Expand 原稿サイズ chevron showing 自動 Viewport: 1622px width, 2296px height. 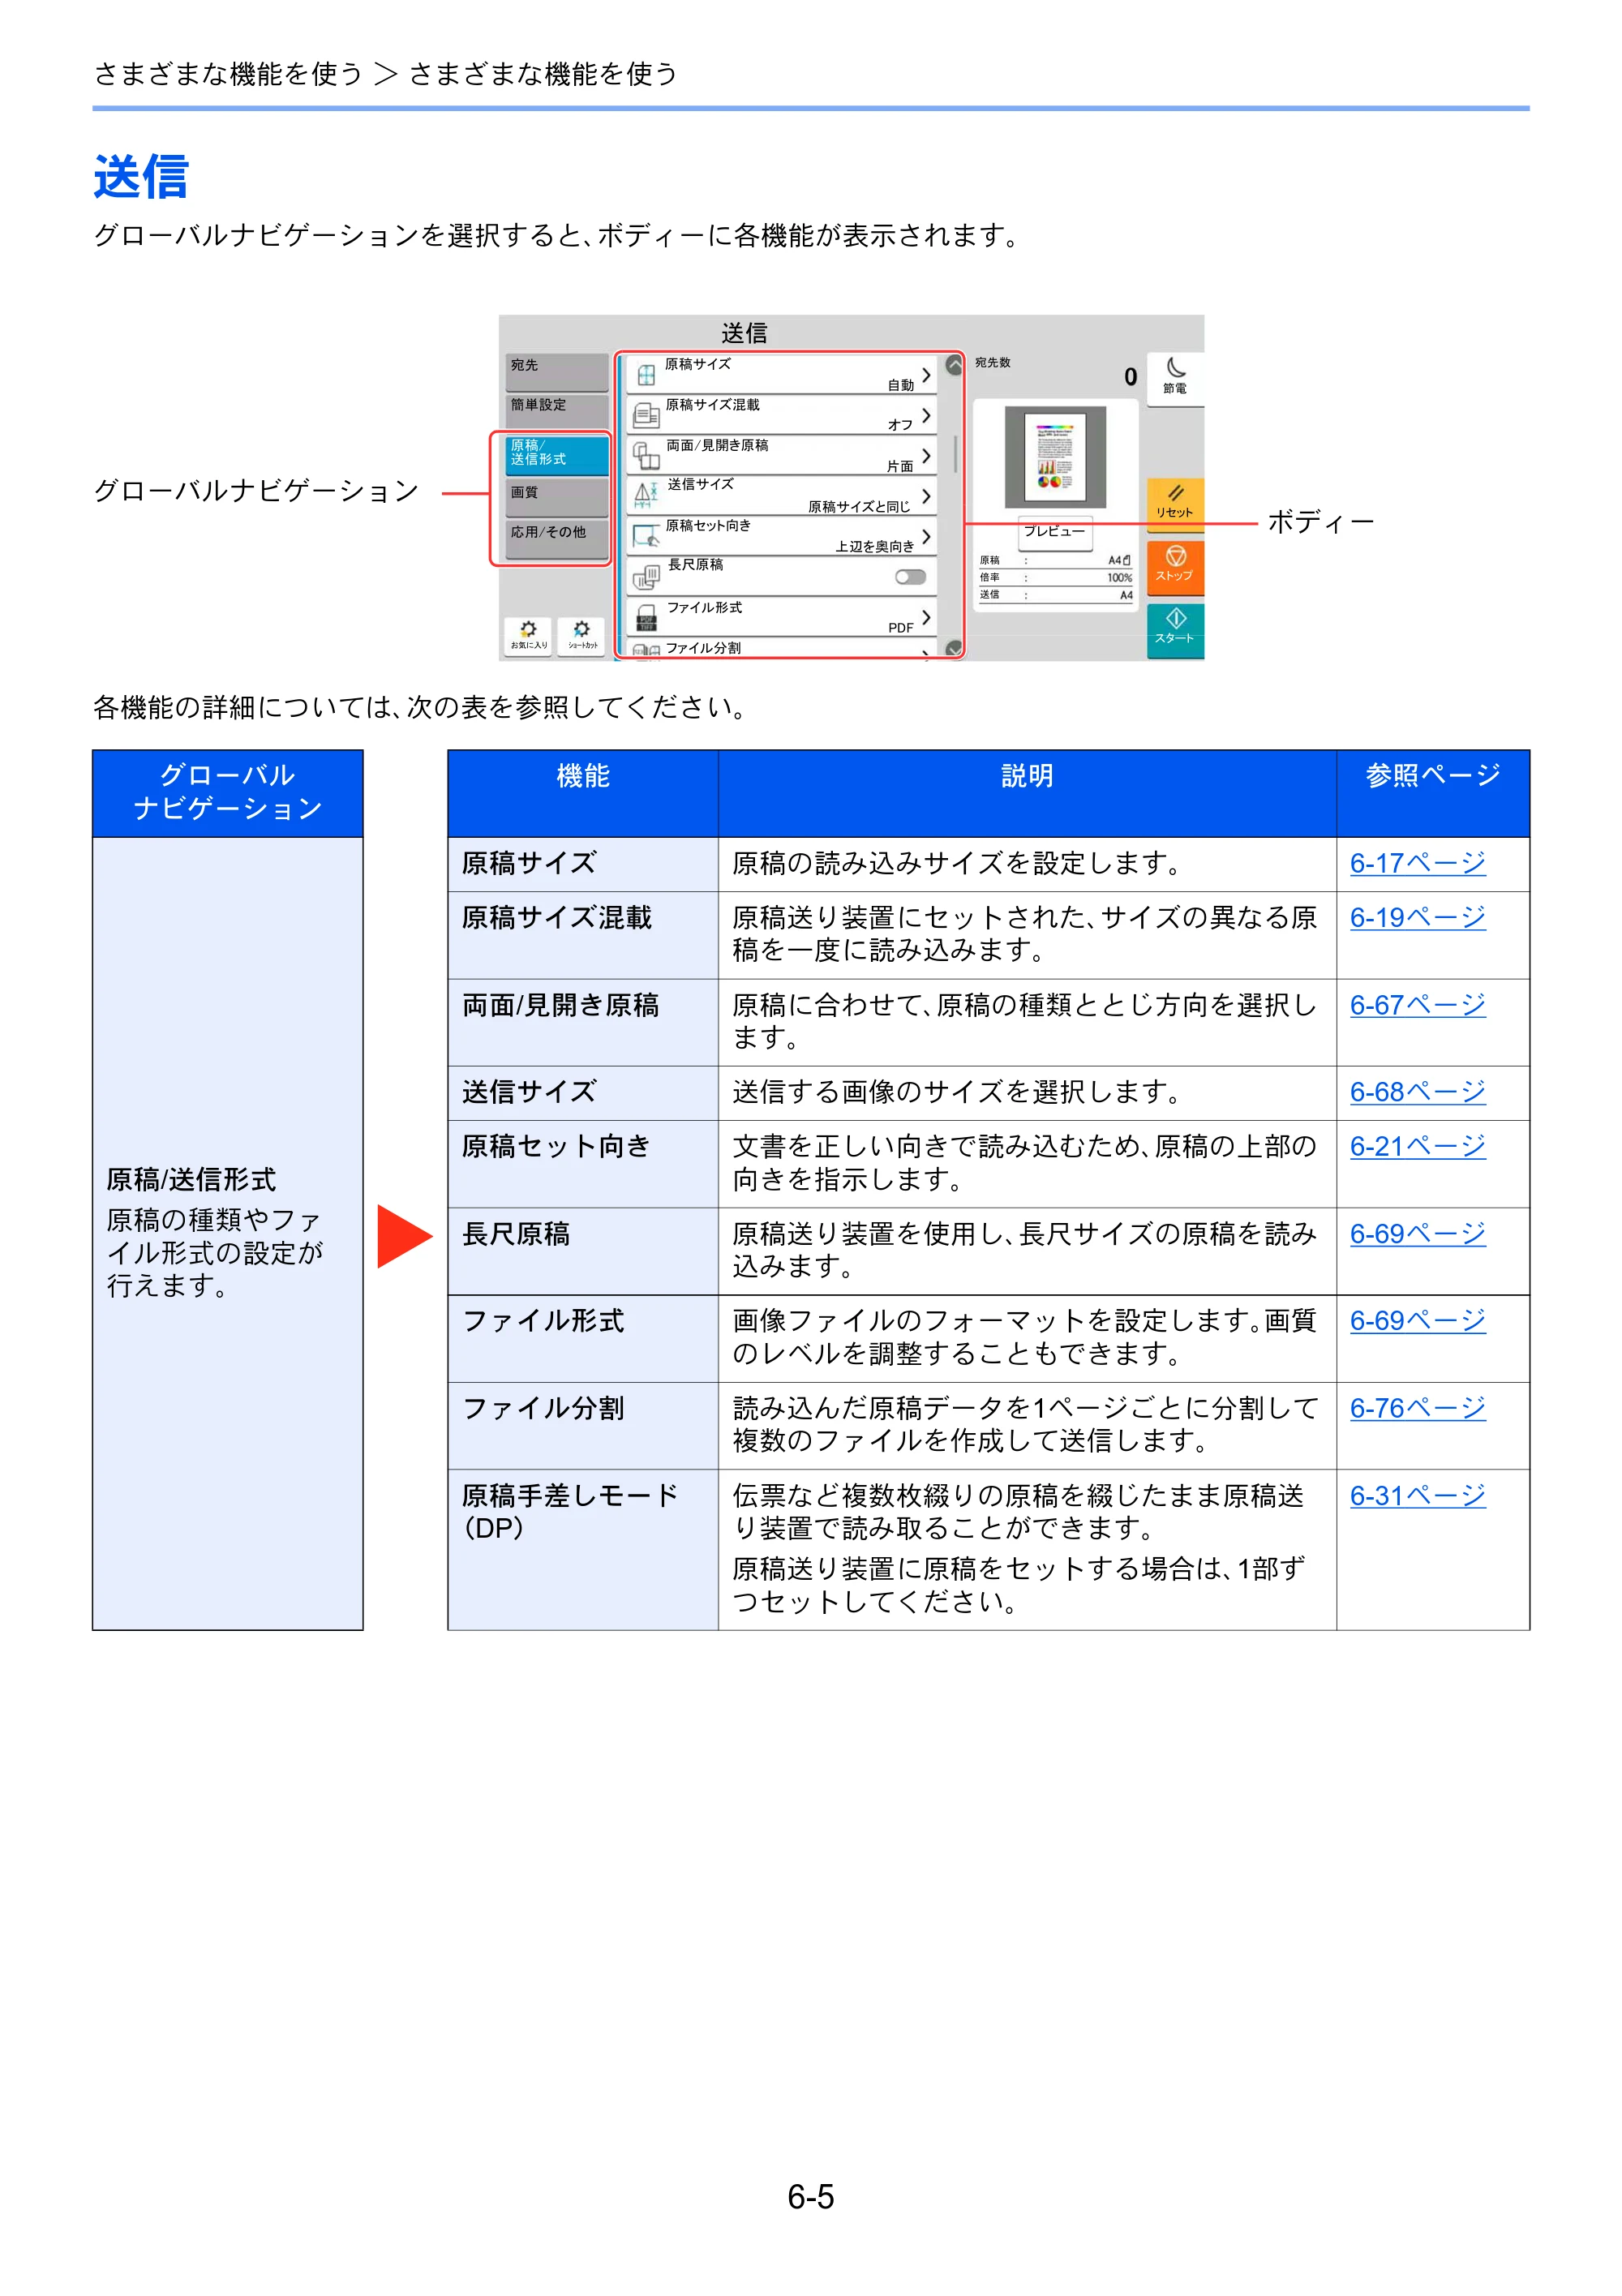926,375
